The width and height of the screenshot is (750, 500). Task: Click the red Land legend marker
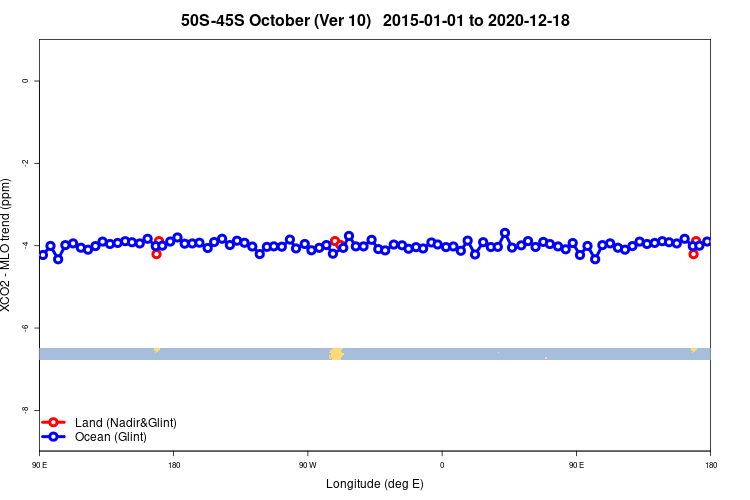pos(53,422)
